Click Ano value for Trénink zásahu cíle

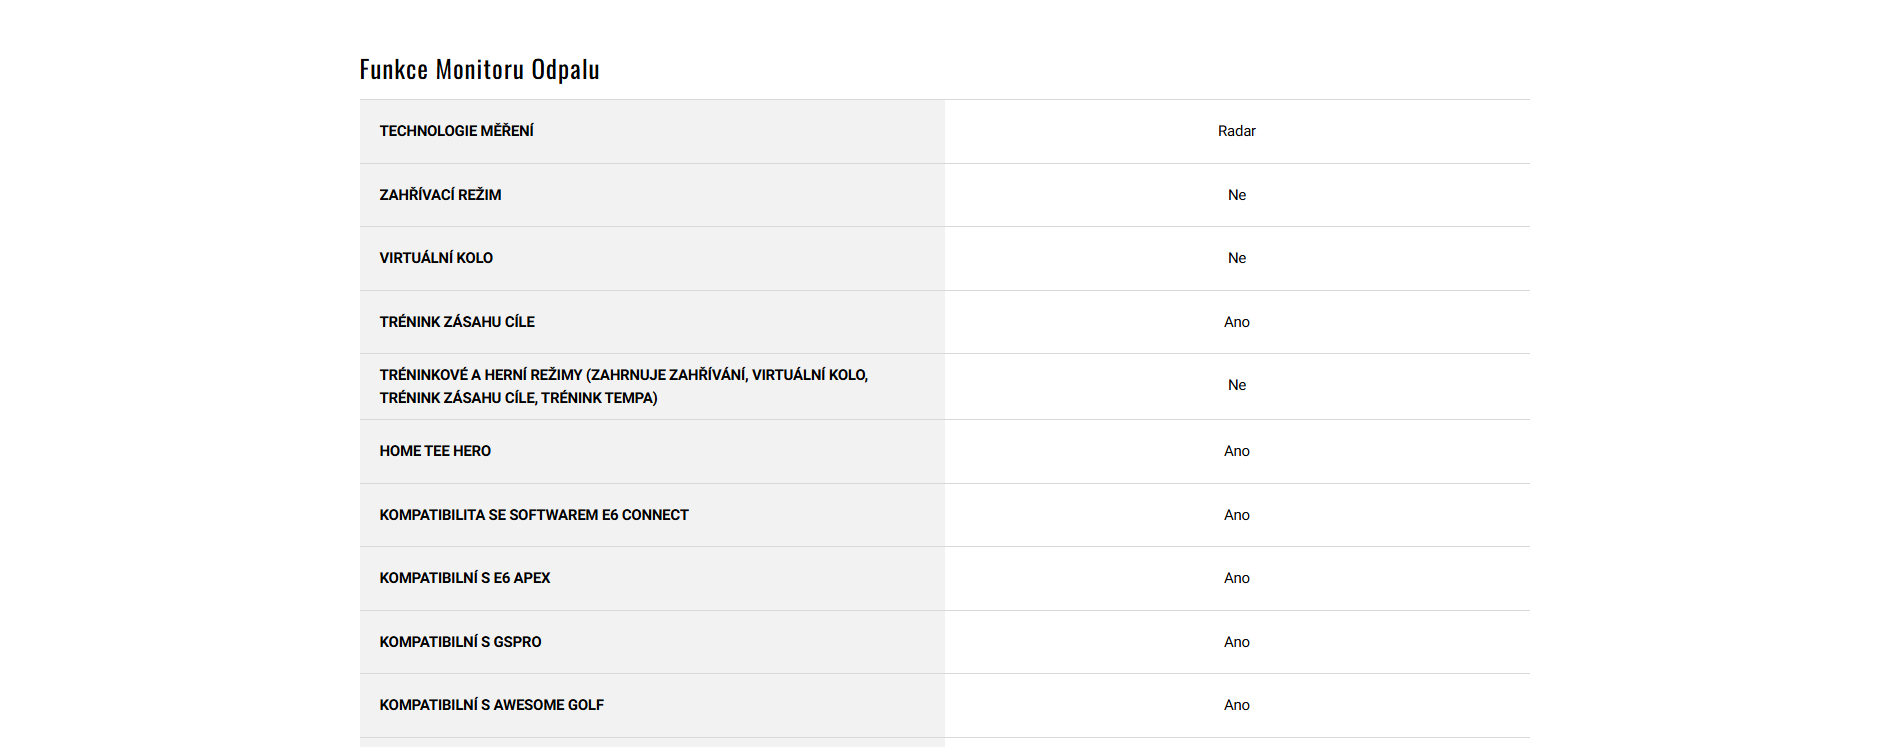[1236, 322]
